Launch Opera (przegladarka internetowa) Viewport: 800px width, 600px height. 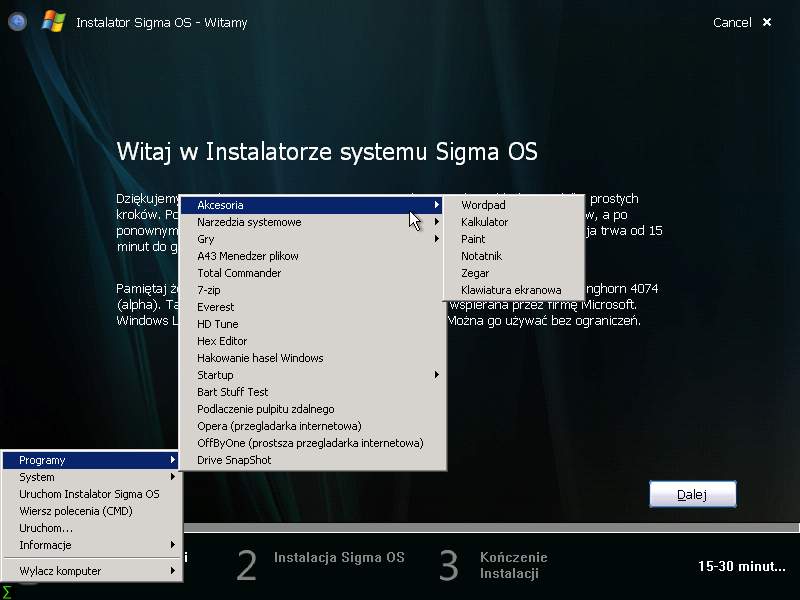[312, 426]
